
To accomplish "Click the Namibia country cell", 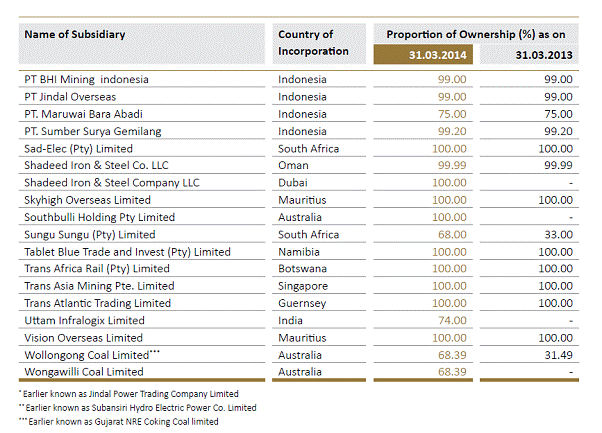I will (300, 252).
